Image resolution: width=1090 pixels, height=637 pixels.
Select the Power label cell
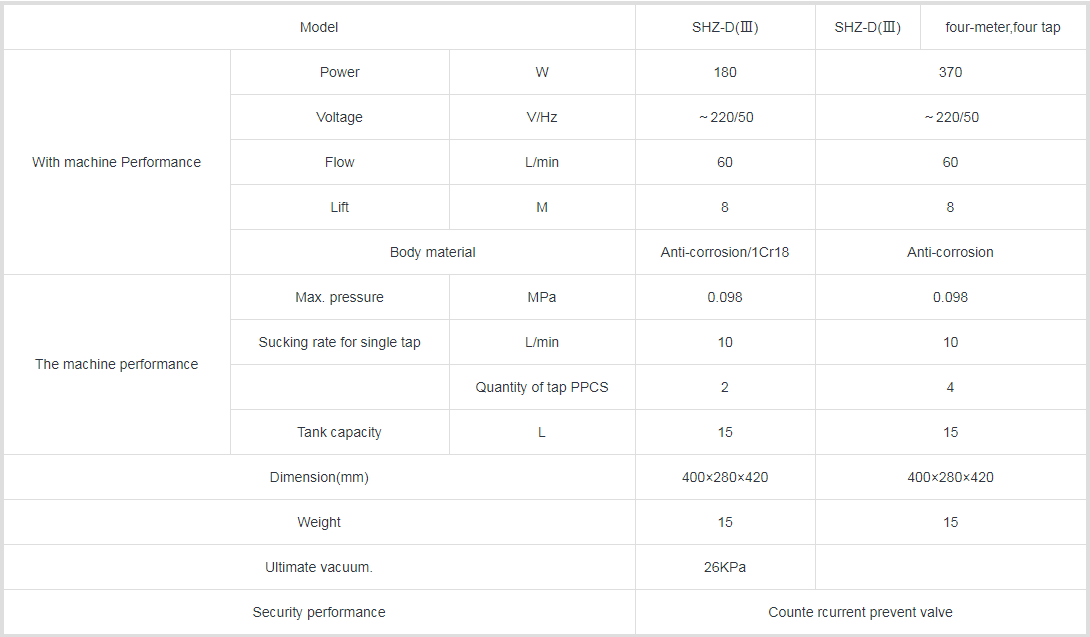pos(340,72)
